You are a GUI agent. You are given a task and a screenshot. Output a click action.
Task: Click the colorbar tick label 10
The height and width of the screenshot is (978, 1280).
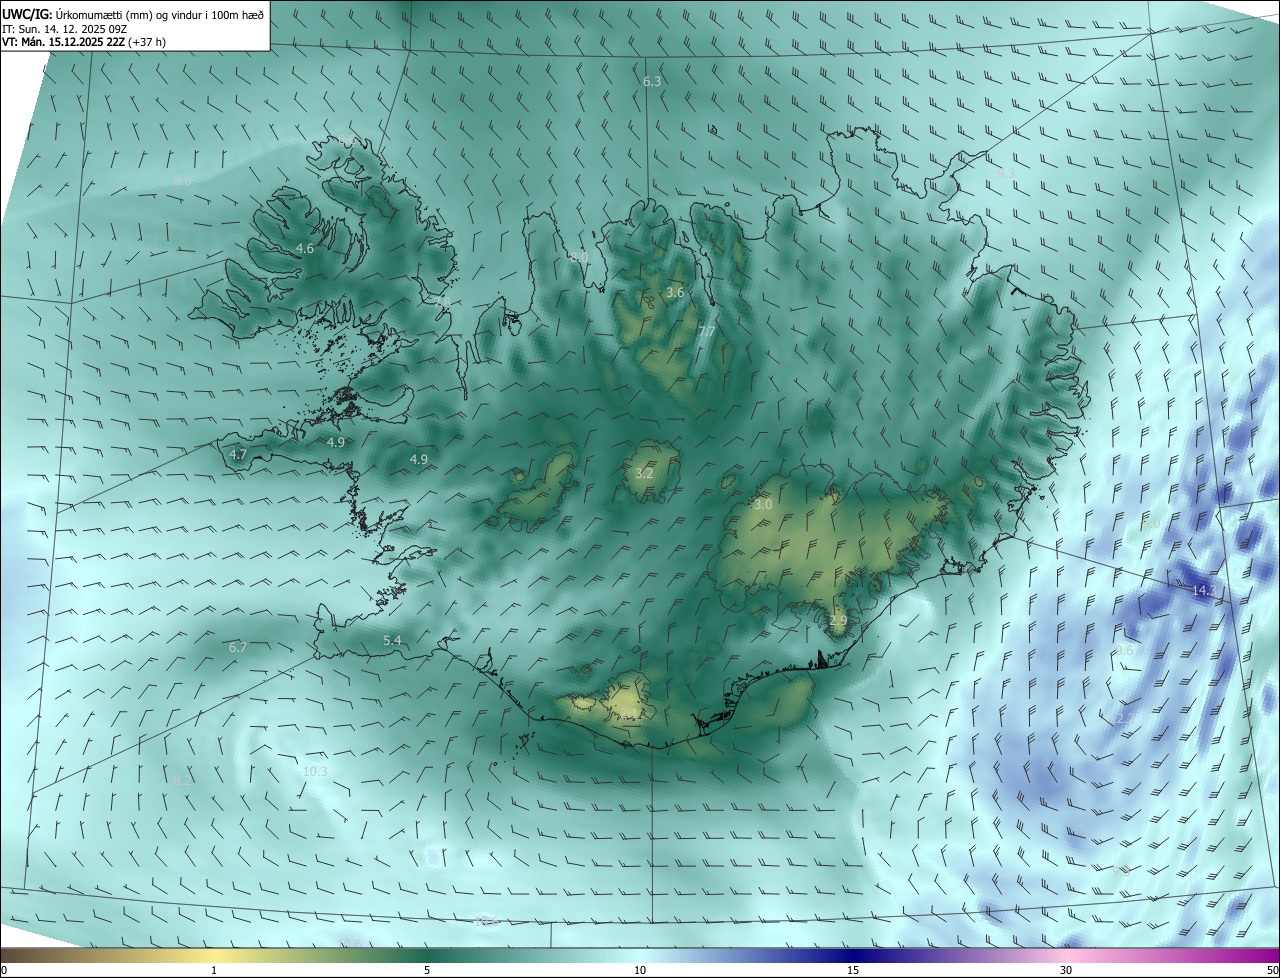[640, 970]
